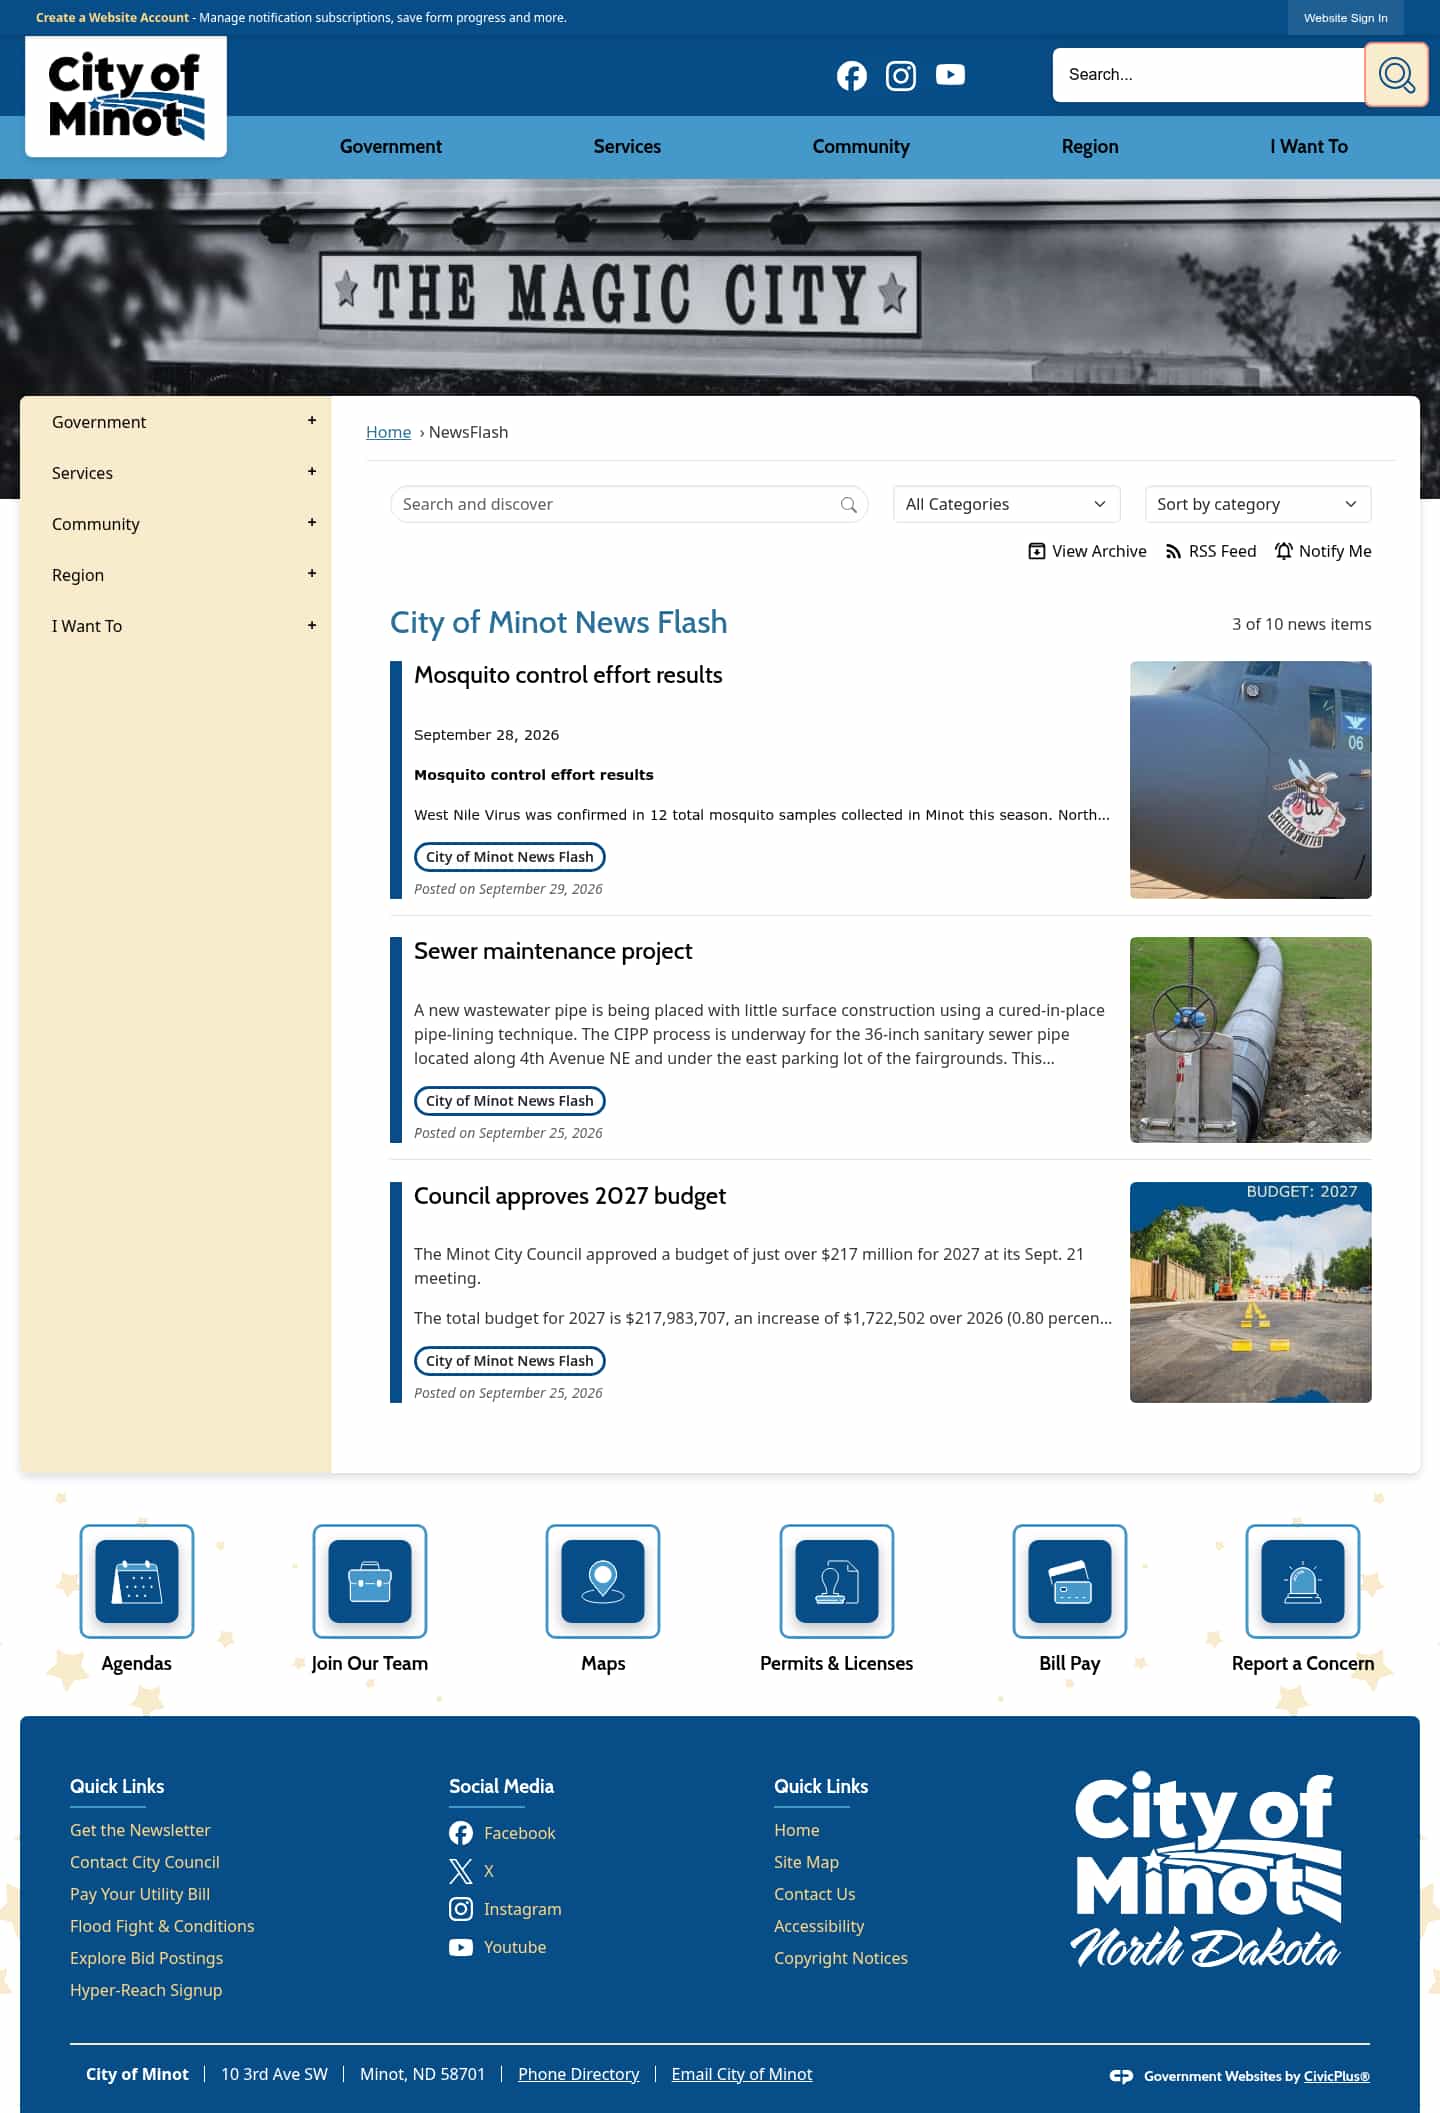Open the All Categories dropdown
This screenshot has height=2113, width=1440.
1006,504
